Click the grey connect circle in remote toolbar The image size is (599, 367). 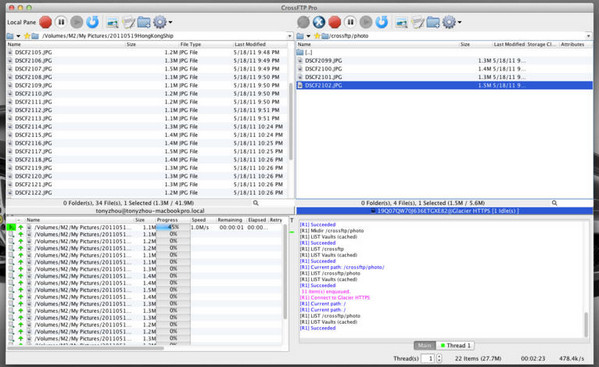click(303, 22)
